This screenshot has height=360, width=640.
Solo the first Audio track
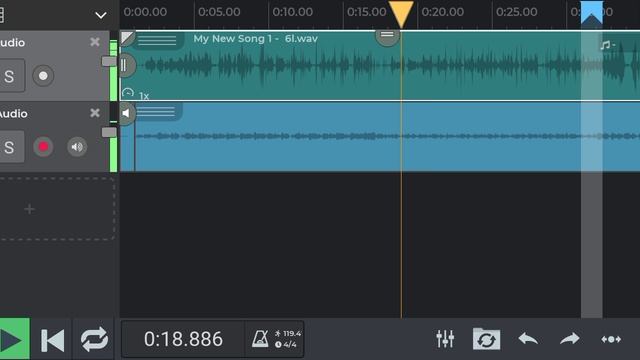[x=11, y=76]
